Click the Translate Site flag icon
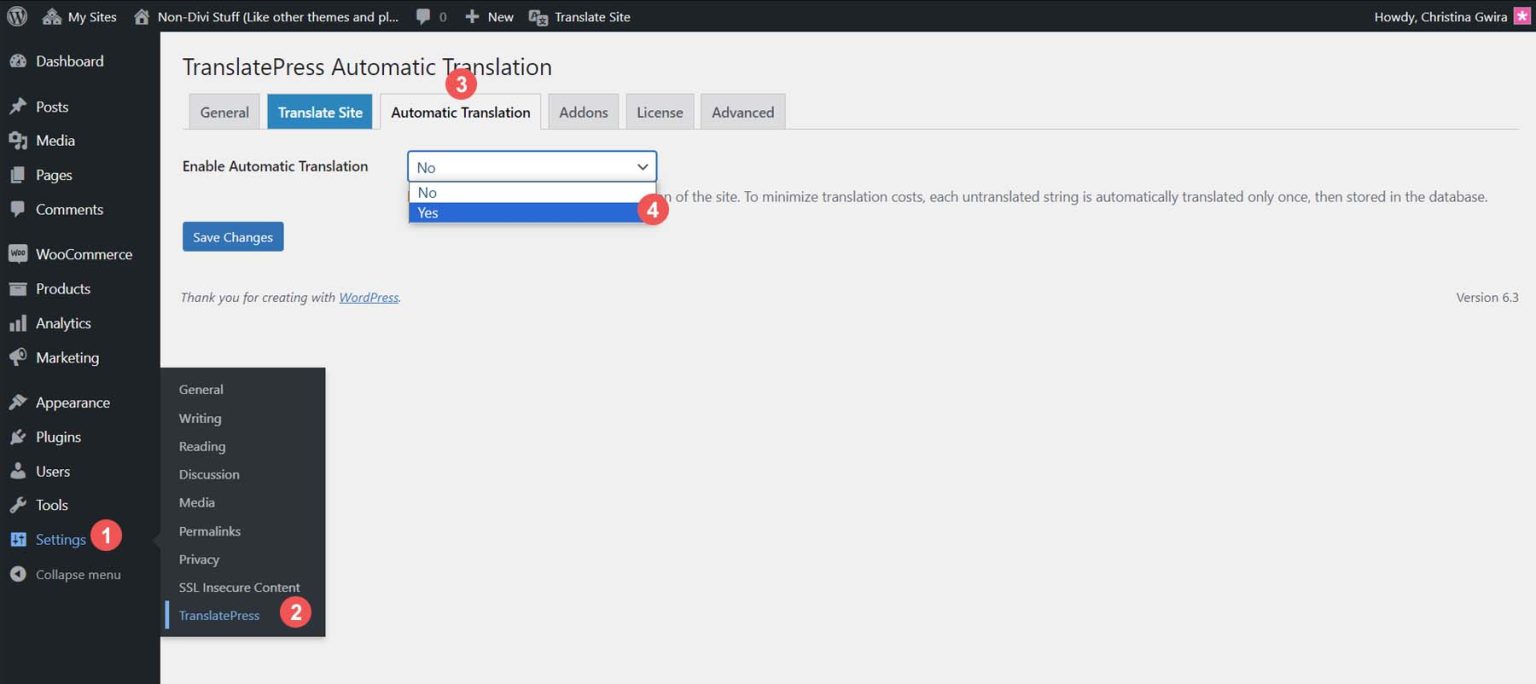The height and width of the screenshot is (684, 1536). pyautogui.click(x=539, y=16)
